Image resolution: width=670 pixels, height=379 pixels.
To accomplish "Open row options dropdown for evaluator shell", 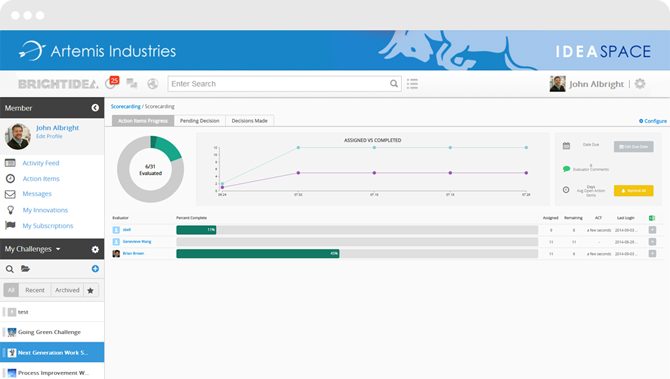I will 652,230.
